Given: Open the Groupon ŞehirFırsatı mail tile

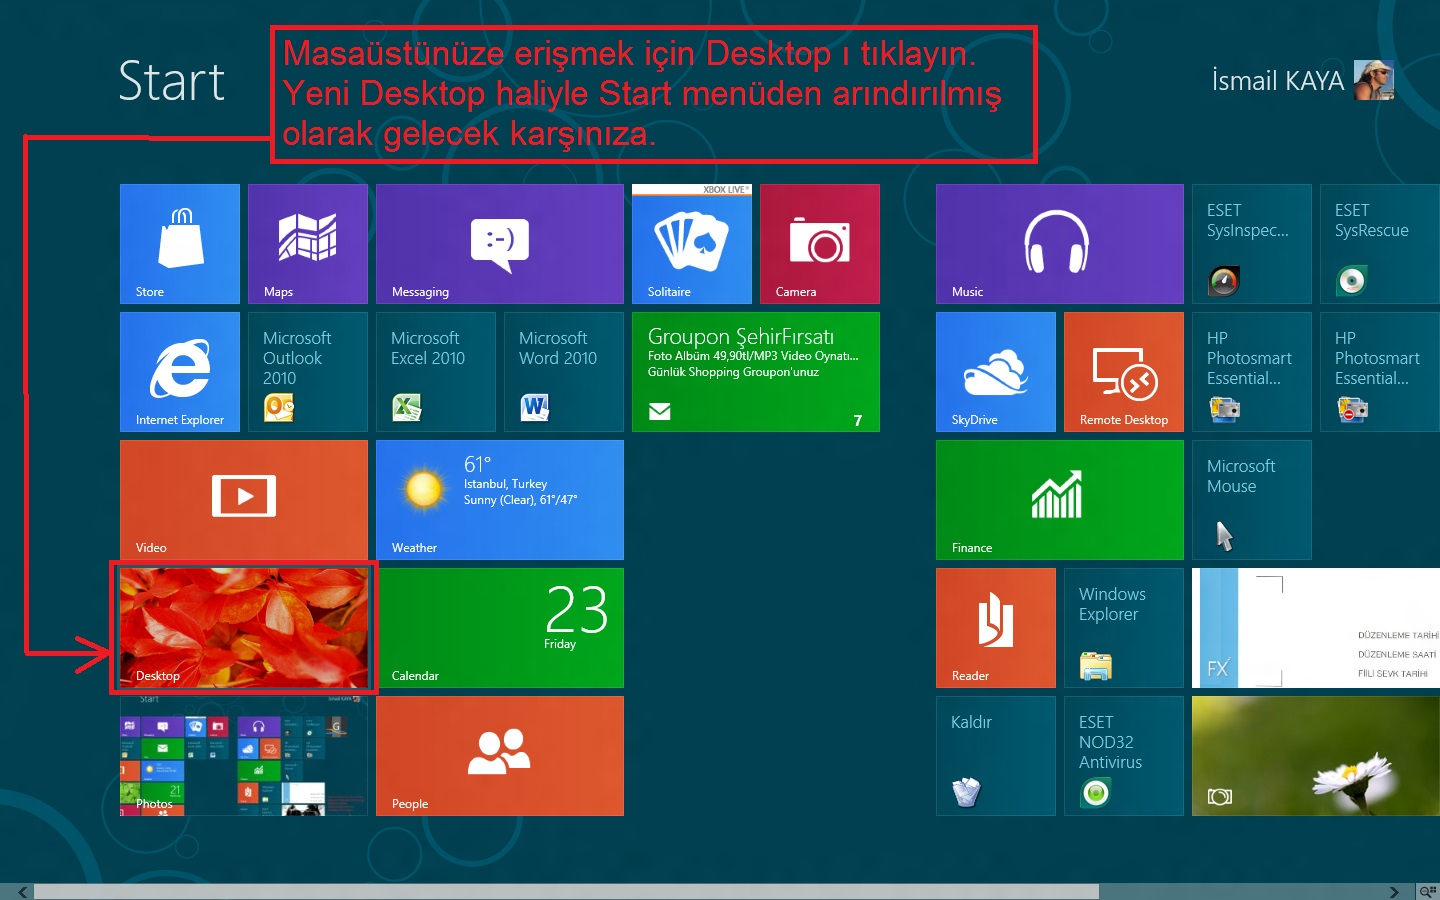Looking at the screenshot, I should (x=756, y=372).
